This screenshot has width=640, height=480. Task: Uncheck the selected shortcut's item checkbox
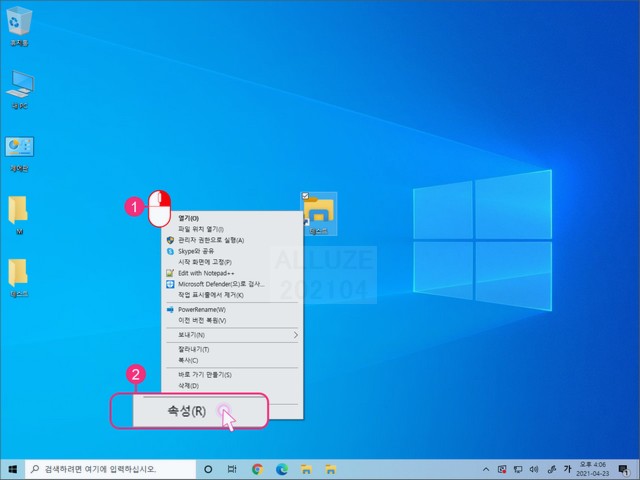coord(305,196)
